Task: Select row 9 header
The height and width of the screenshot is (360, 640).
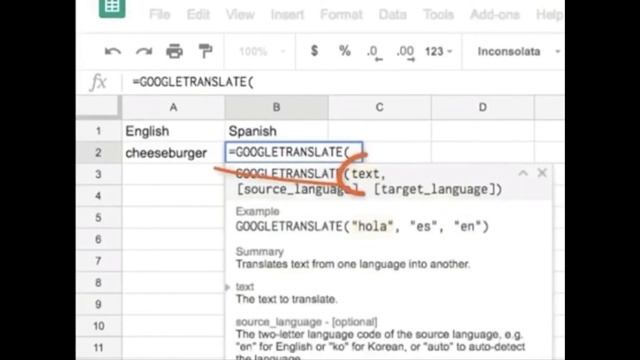Action: (98, 304)
